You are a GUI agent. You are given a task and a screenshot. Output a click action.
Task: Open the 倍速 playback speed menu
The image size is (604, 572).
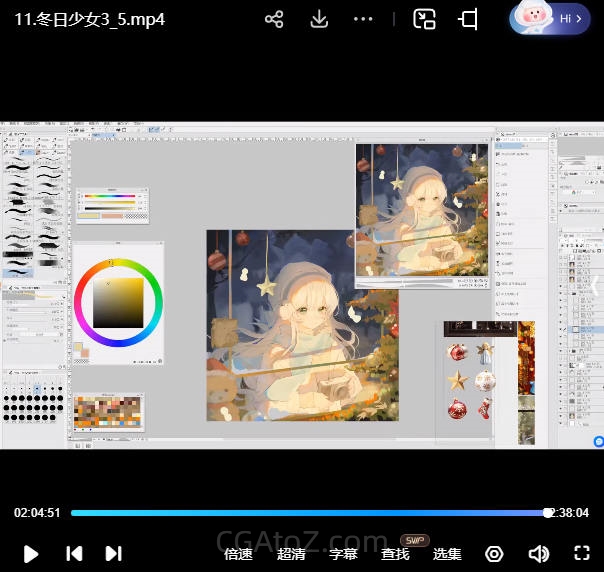pyautogui.click(x=238, y=554)
